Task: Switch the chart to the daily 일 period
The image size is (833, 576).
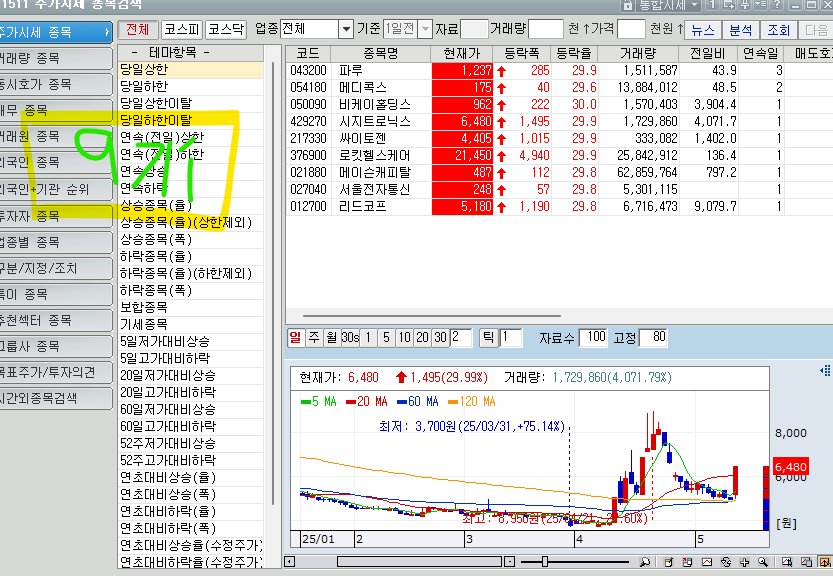Action: pos(295,337)
